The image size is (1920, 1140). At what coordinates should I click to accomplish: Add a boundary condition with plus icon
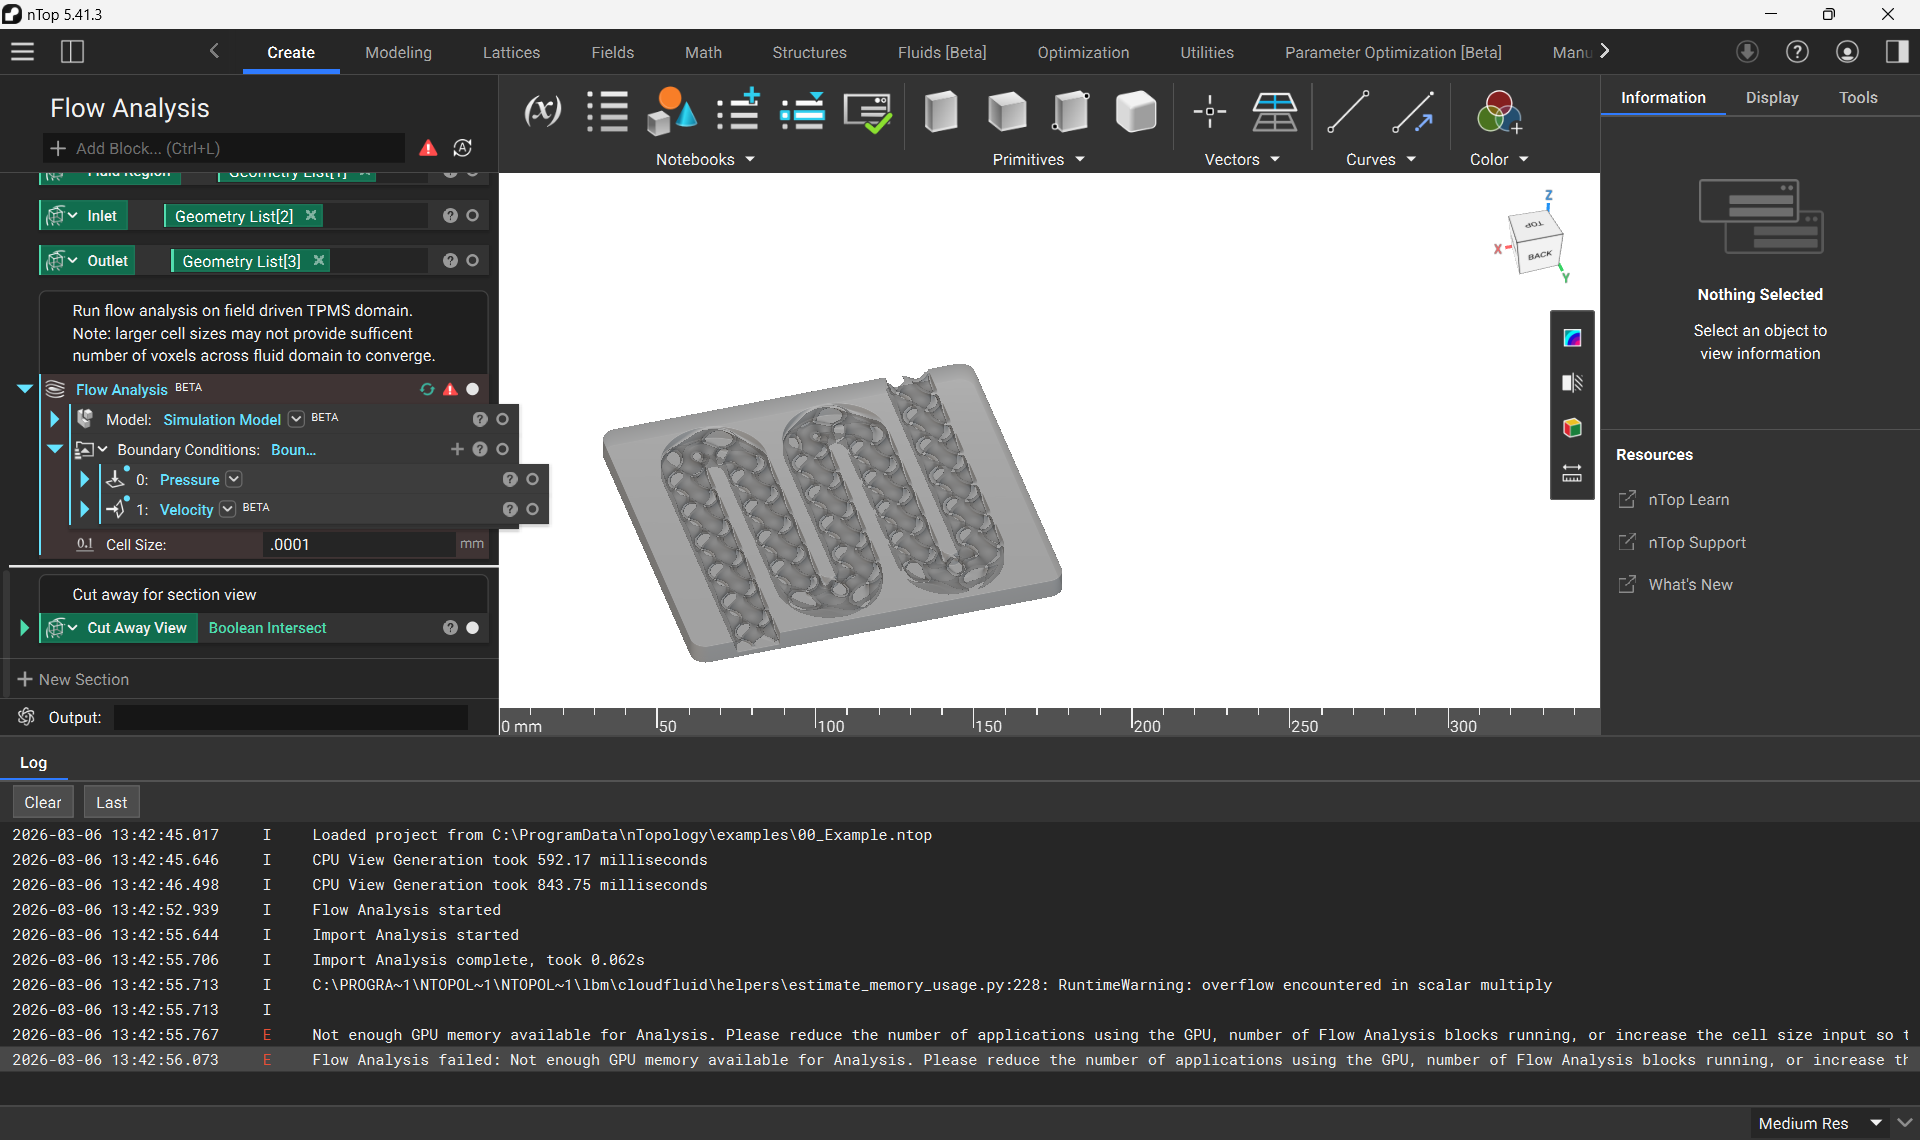(x=457, y=449)
